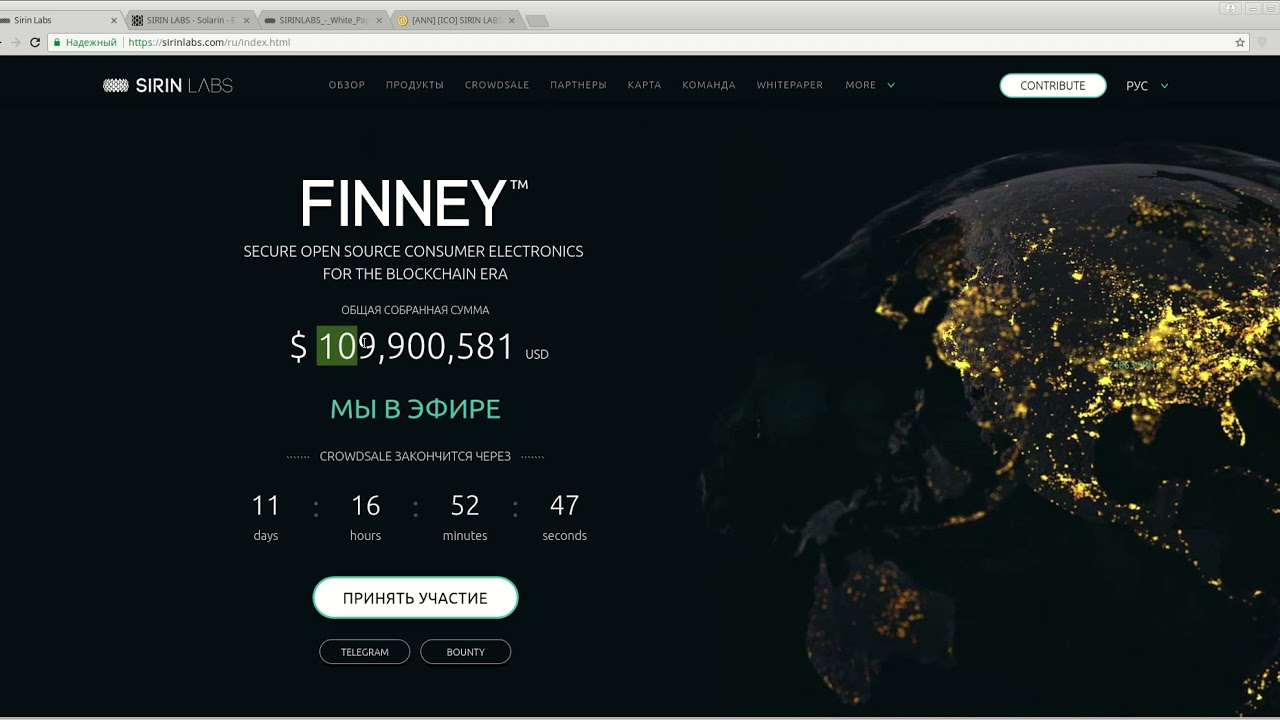Switch to the SIRIN LABS - Solarin tab
Screen dimensions: 1280x720
(190, 20)
